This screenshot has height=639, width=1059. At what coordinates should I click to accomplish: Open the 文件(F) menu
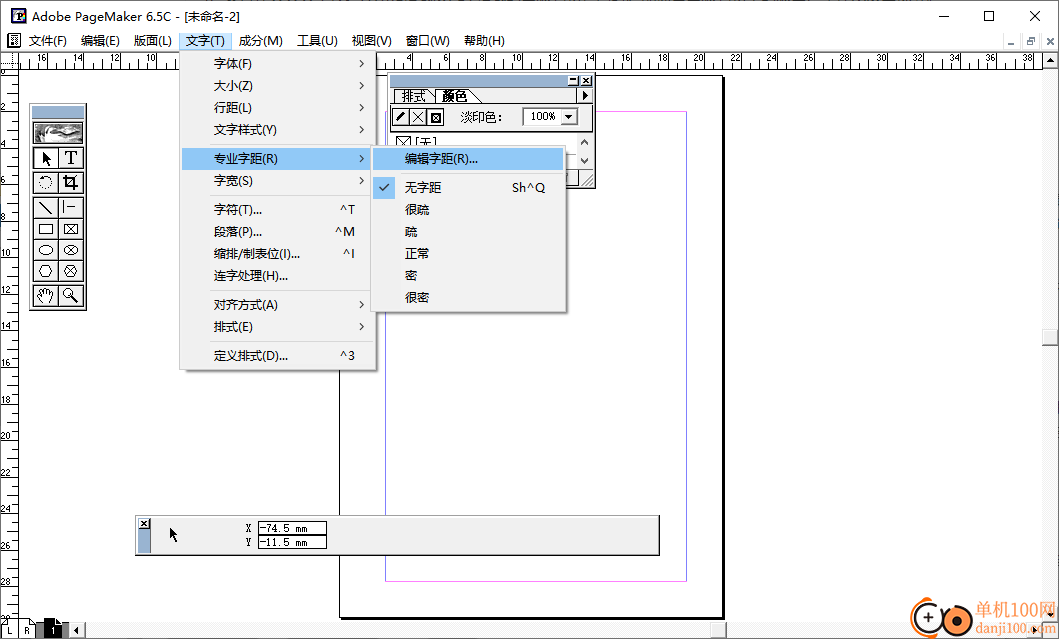point(48,41)
